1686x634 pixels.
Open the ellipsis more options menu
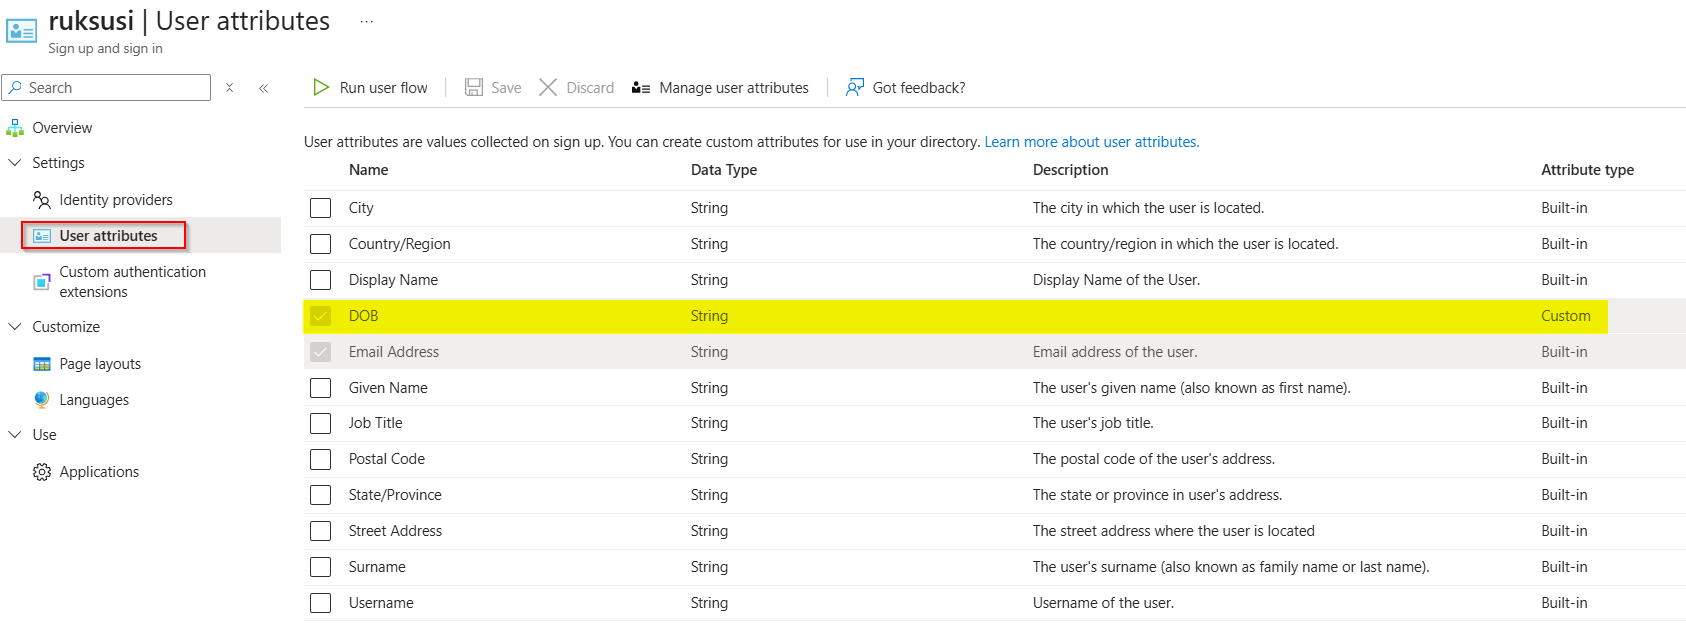click(367, 21)
